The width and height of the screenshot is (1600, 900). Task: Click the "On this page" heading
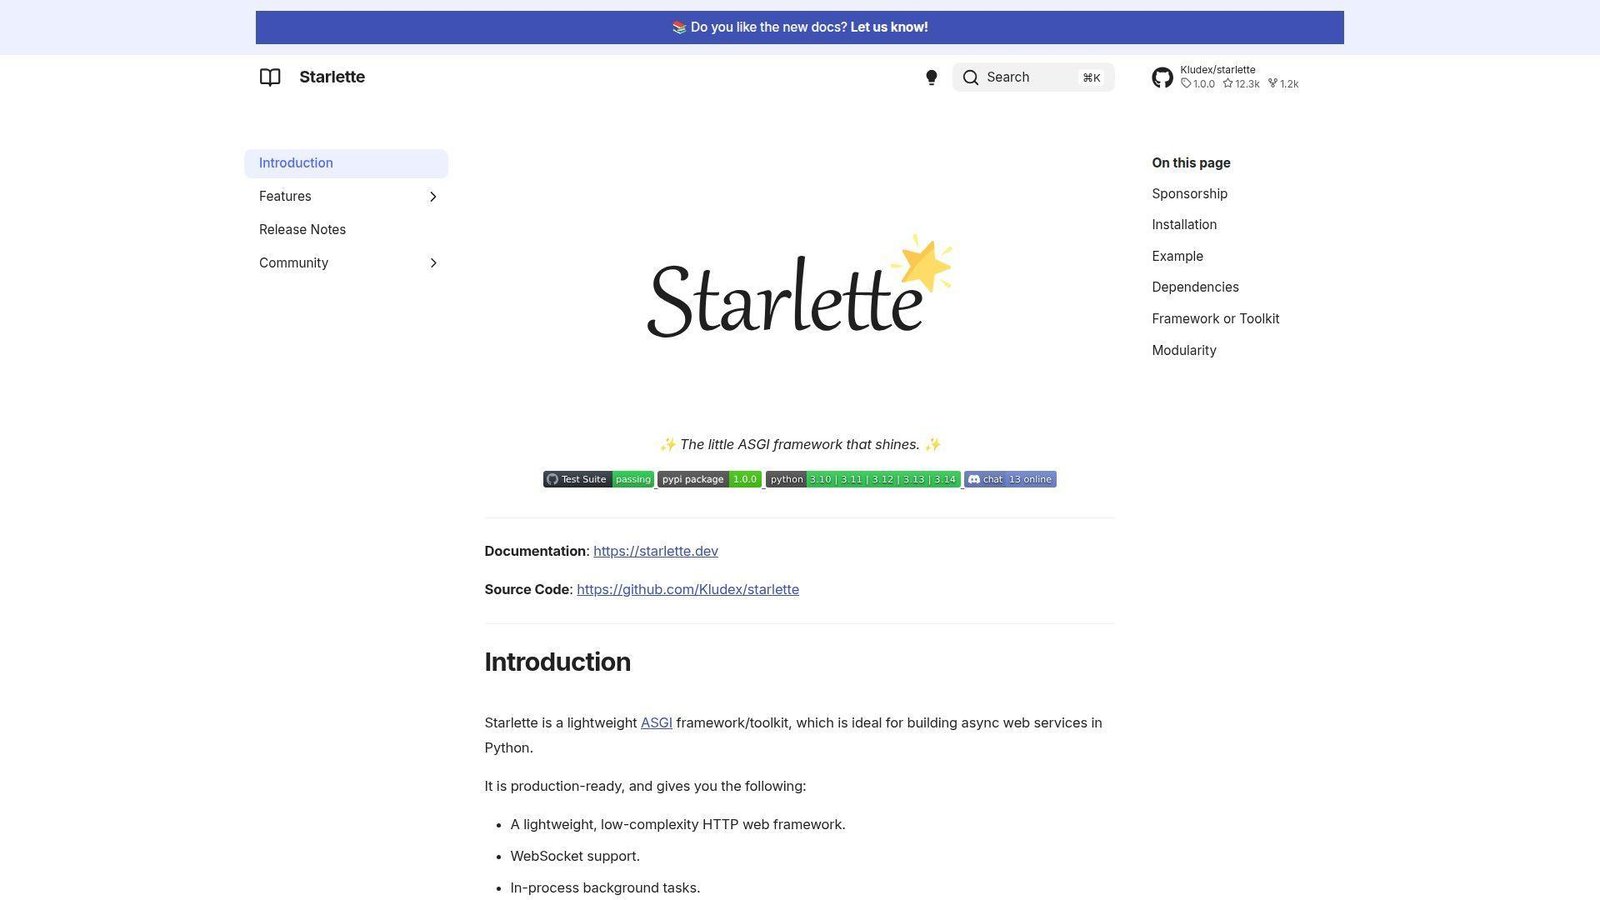click(1191, 163)
